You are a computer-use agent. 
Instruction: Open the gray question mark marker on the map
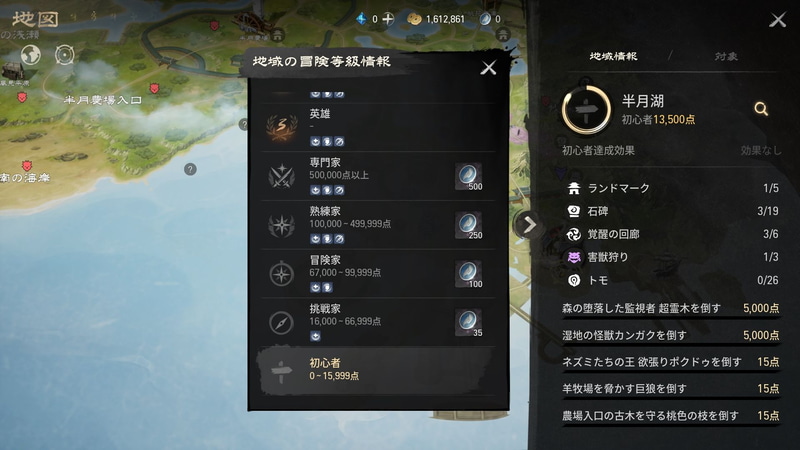click(190, 169)
